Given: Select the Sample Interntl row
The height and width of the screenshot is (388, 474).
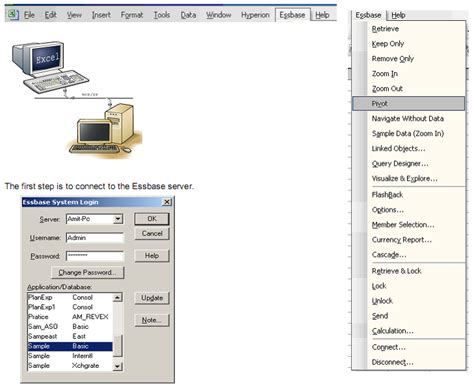Looking at the screenshot, I should 70,356.
